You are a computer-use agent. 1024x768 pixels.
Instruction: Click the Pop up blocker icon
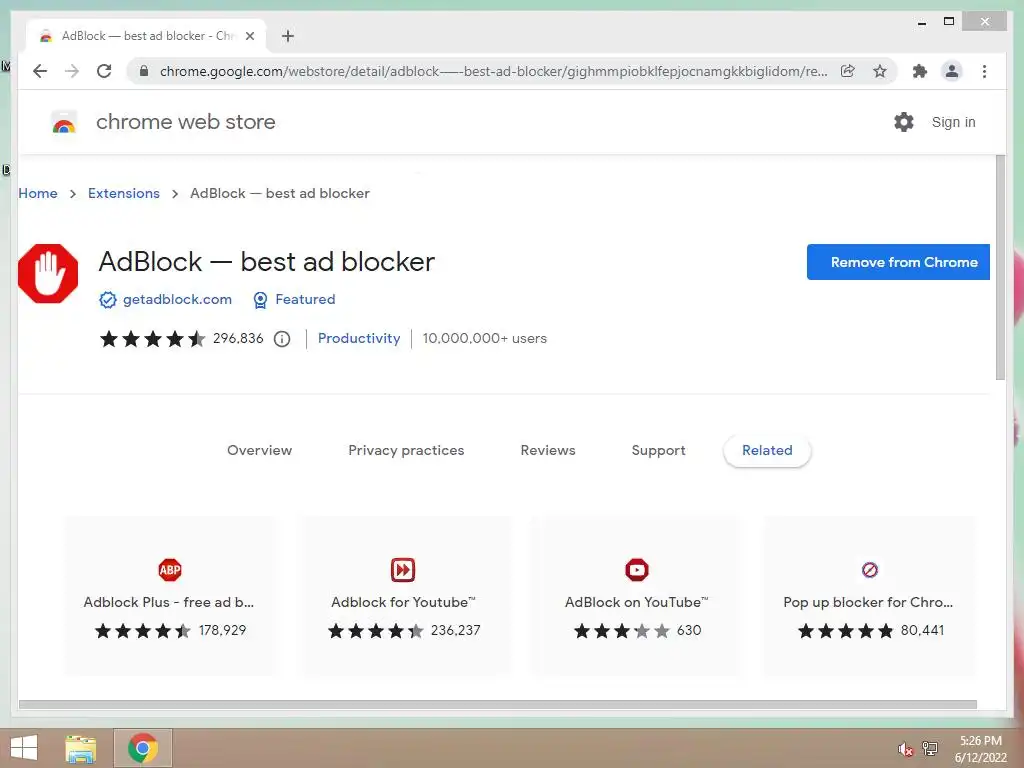(869, 569)
